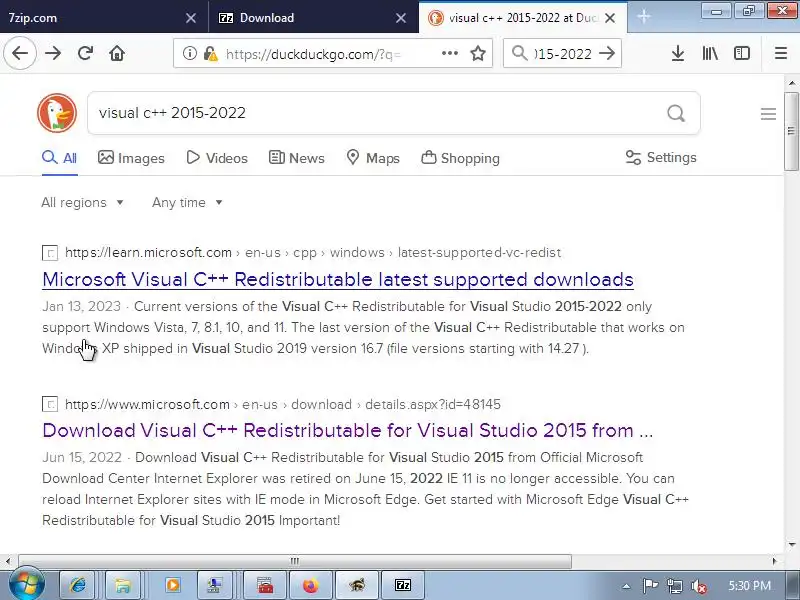800x600 pixels.
Task: Click the horizontal scrollbar thumb
Action: (x=295, y=561)
